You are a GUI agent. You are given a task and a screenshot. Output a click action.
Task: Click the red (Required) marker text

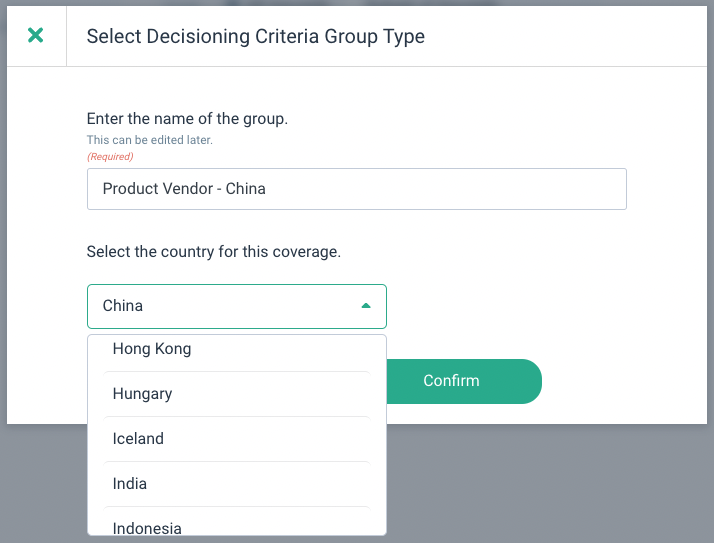pos(110,156)
